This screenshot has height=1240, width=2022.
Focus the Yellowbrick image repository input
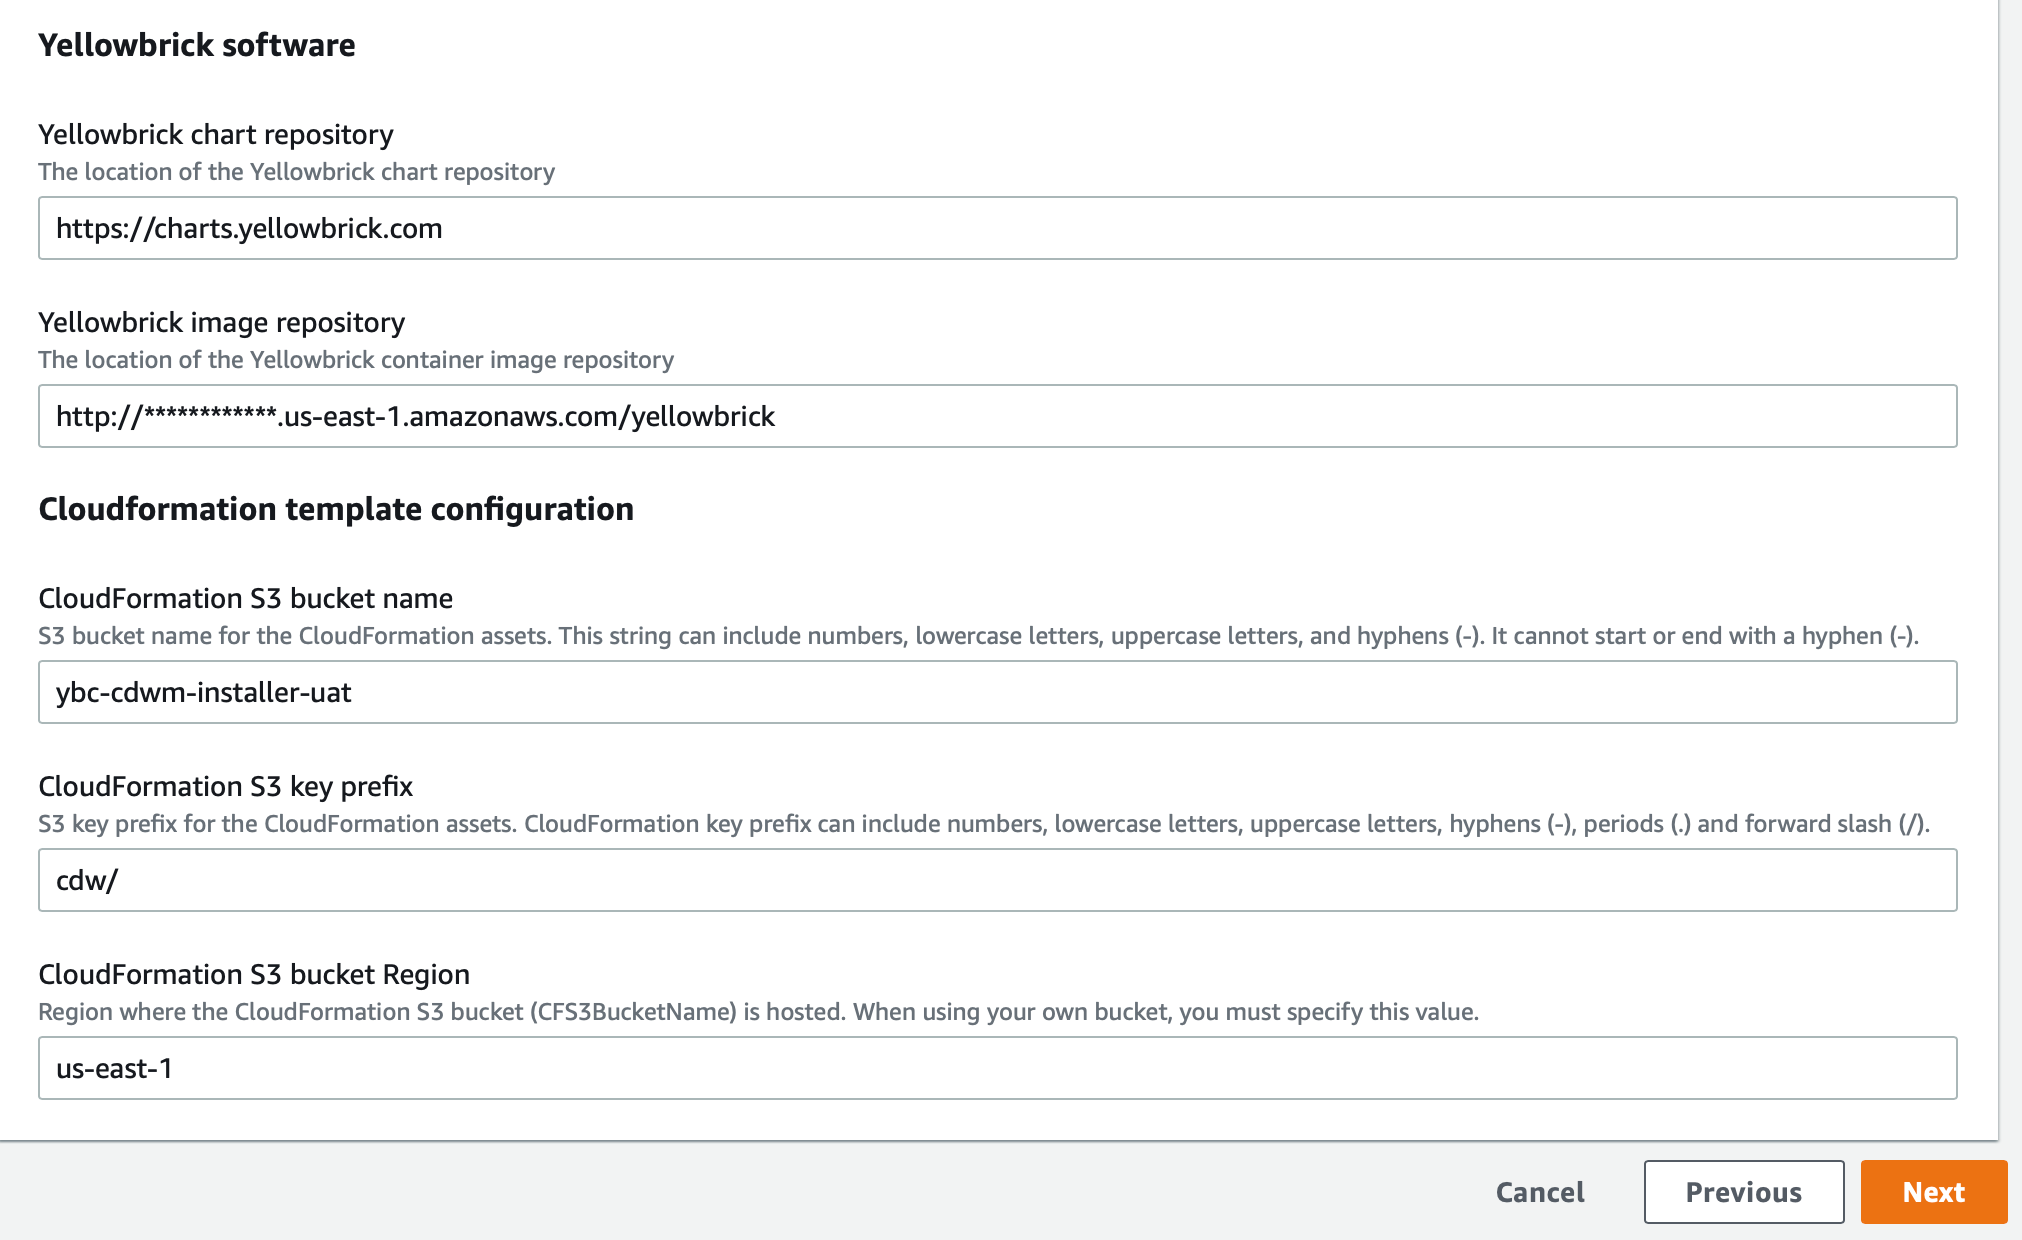click(997, 416)
